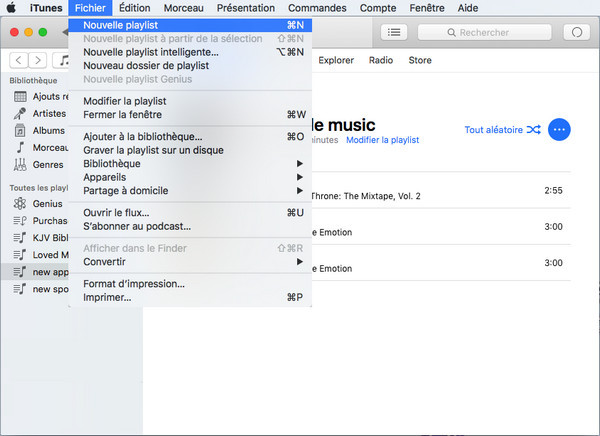This screenshot has width=600, height=436.
Task: Open Artistes in sidebar
Action: [x=39, y=114]
